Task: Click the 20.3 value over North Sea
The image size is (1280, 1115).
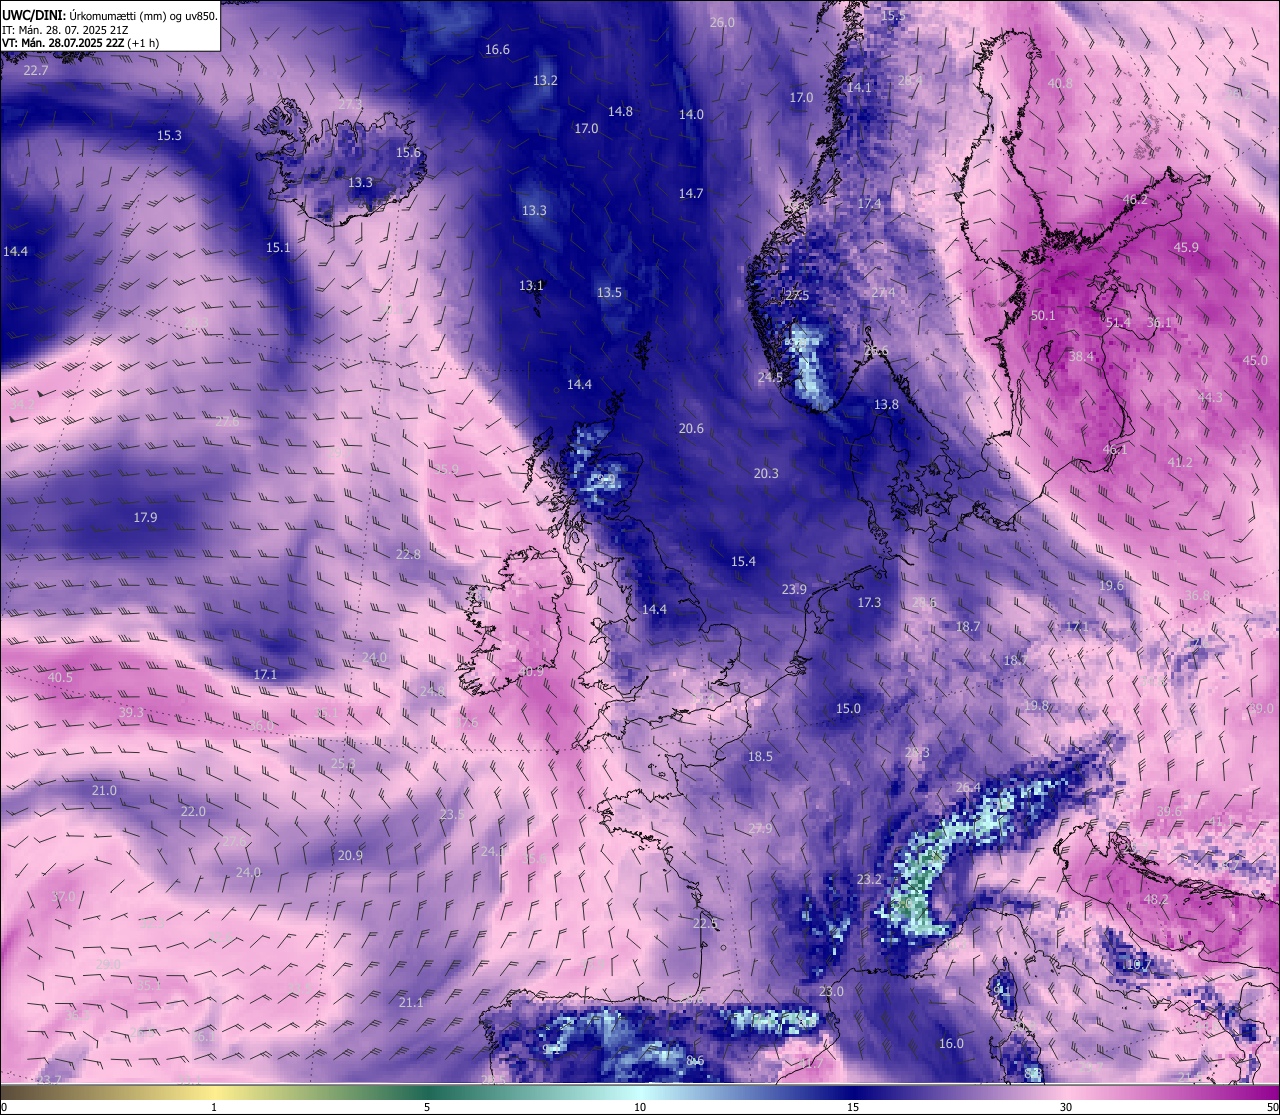Action: pos(766,473)
